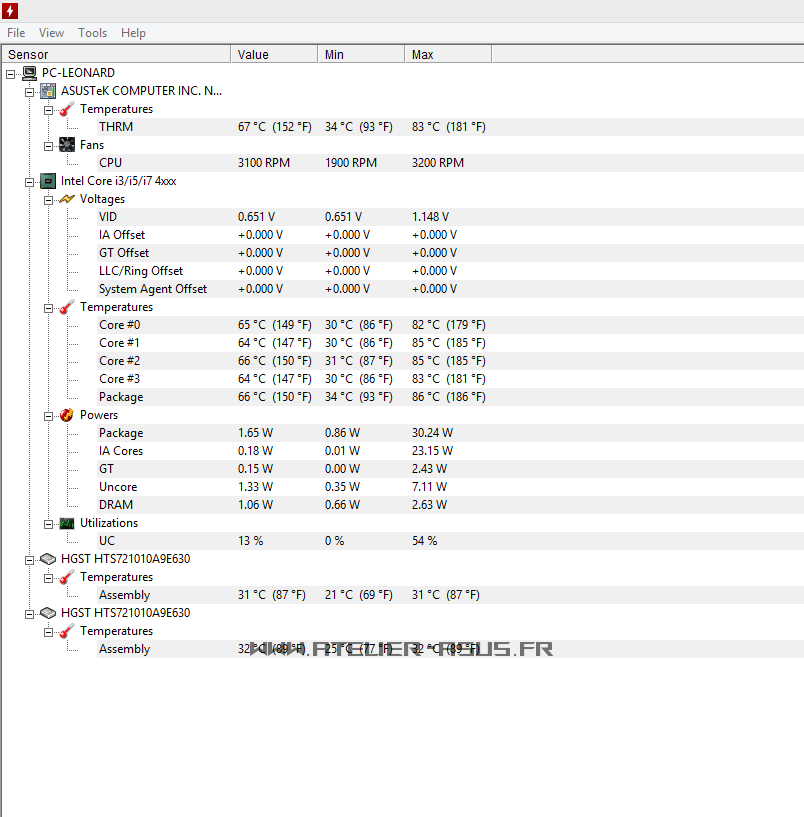Select the THRM sensor row
The image size is (804, 817).
(x=115, y=127)
